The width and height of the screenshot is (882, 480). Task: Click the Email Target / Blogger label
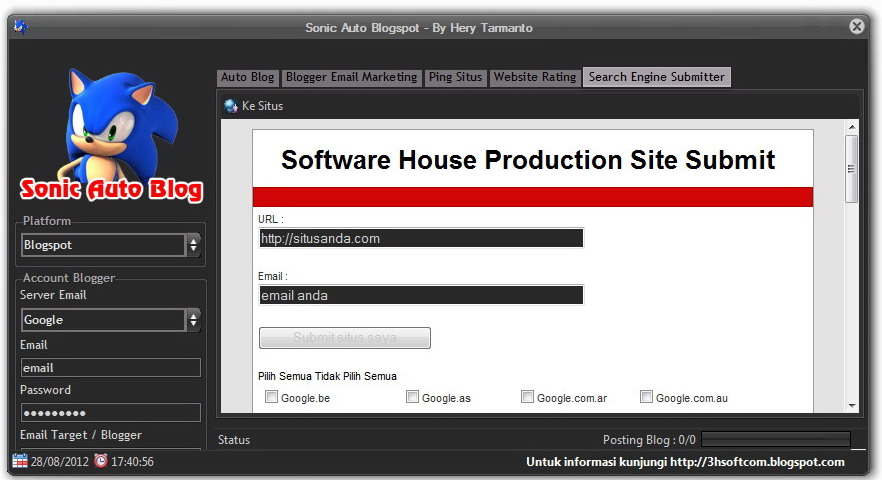(x=80, y=435)
